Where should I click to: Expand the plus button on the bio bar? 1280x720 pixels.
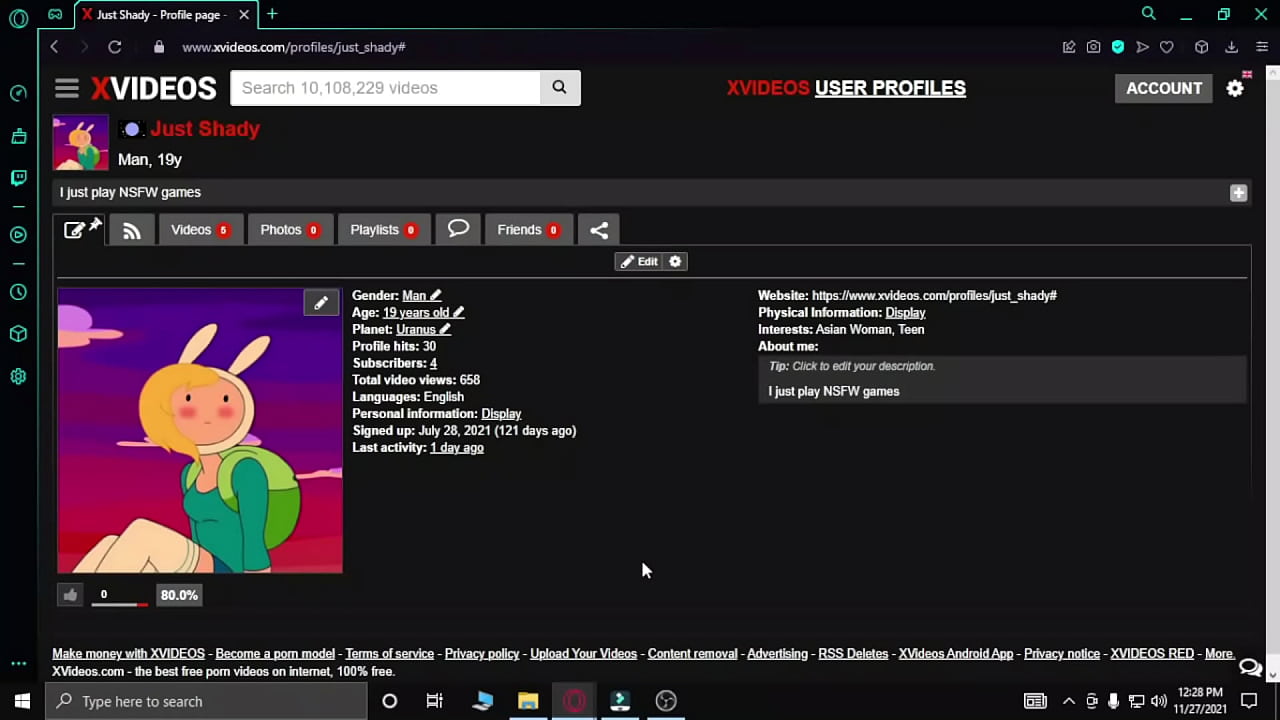click(x=1238, y=193)
